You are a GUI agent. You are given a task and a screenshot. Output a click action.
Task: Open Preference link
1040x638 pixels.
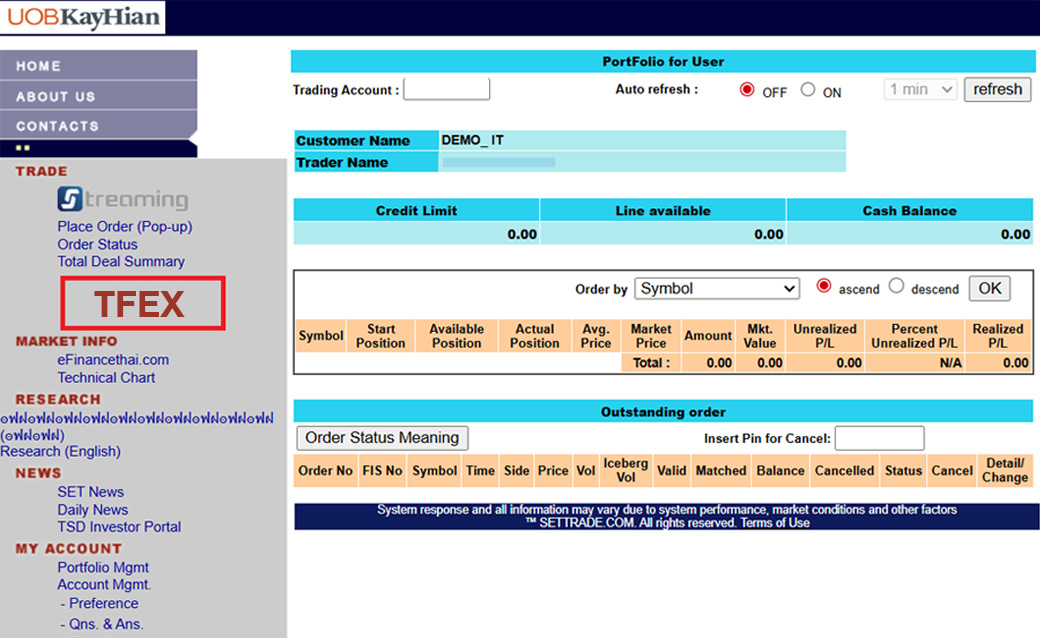coord(103,604)
